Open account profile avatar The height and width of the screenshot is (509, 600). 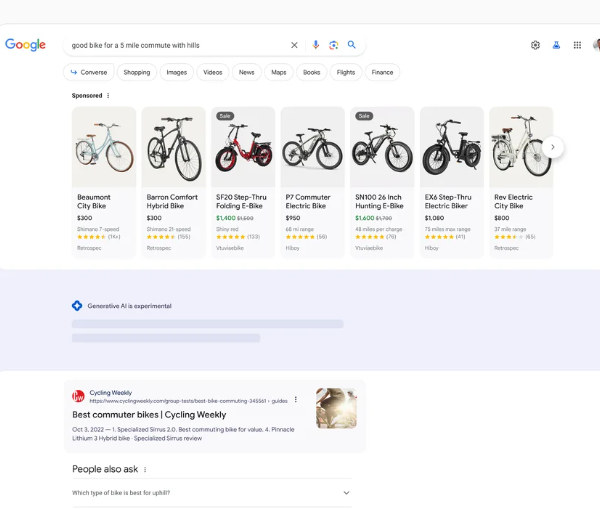point(596,45)
